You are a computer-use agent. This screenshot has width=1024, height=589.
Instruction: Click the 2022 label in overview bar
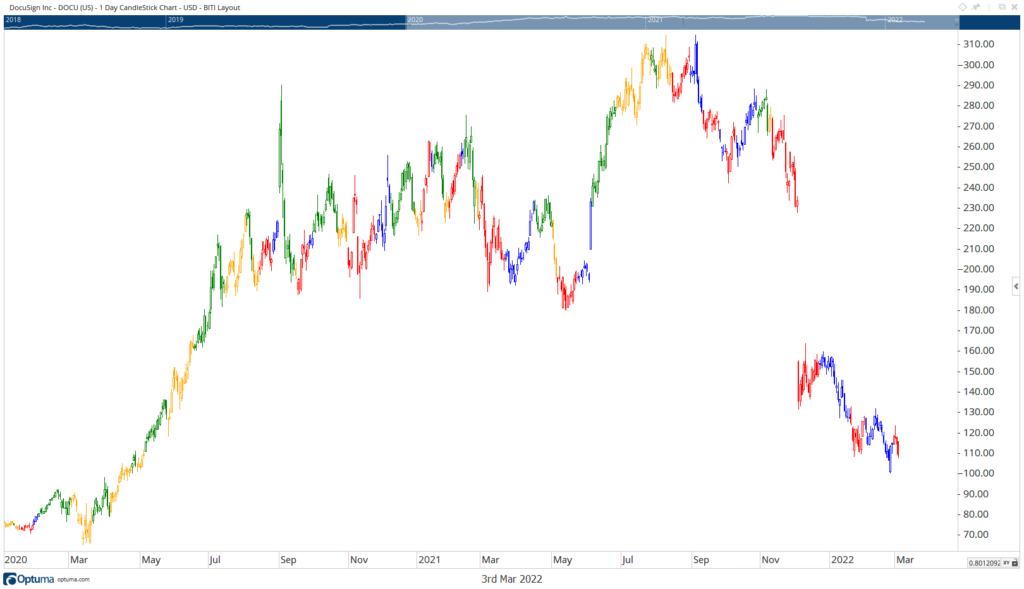895,20
